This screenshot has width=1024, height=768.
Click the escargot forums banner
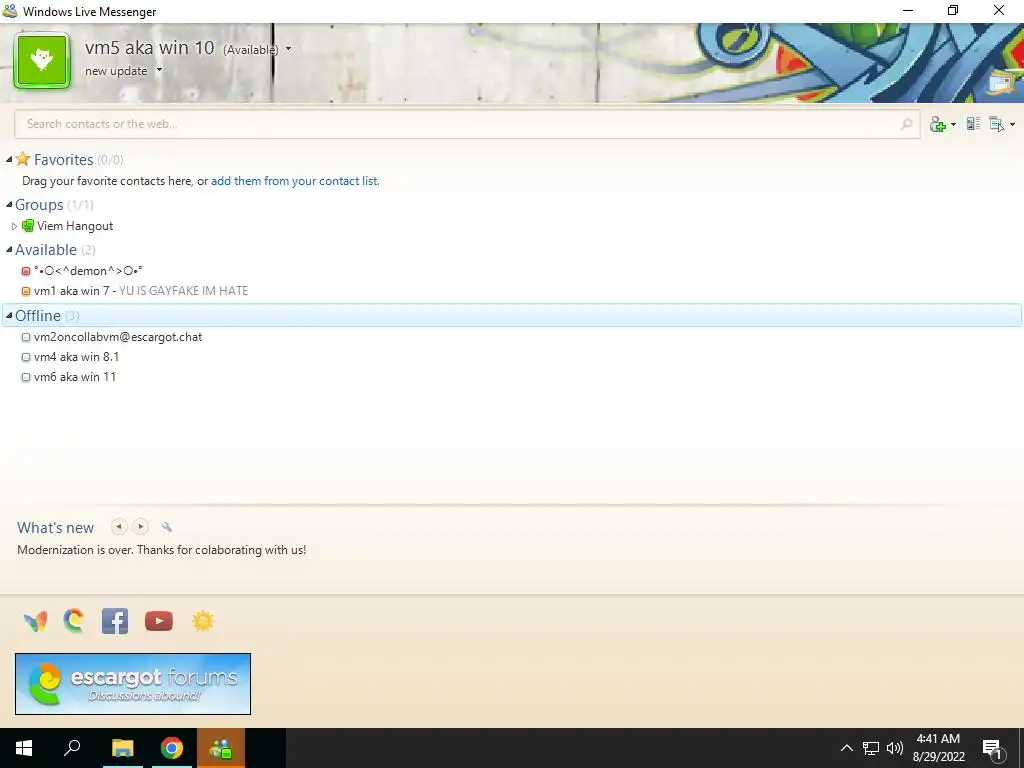[x=133, y=684]
